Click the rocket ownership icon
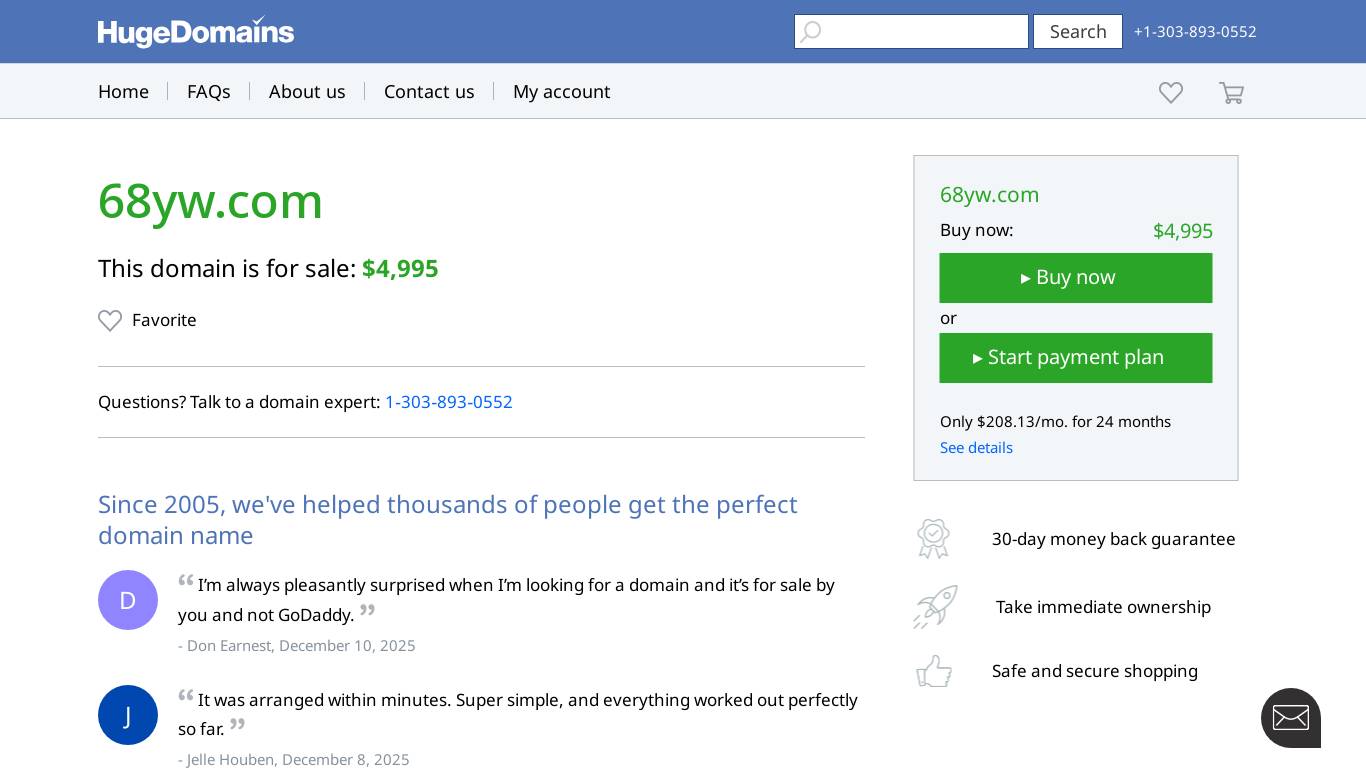This screenshot has height=768, width=1366. (935, 607)
